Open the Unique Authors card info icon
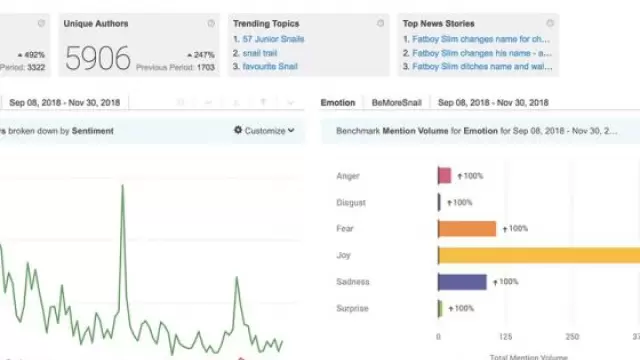 click(211, 23)
